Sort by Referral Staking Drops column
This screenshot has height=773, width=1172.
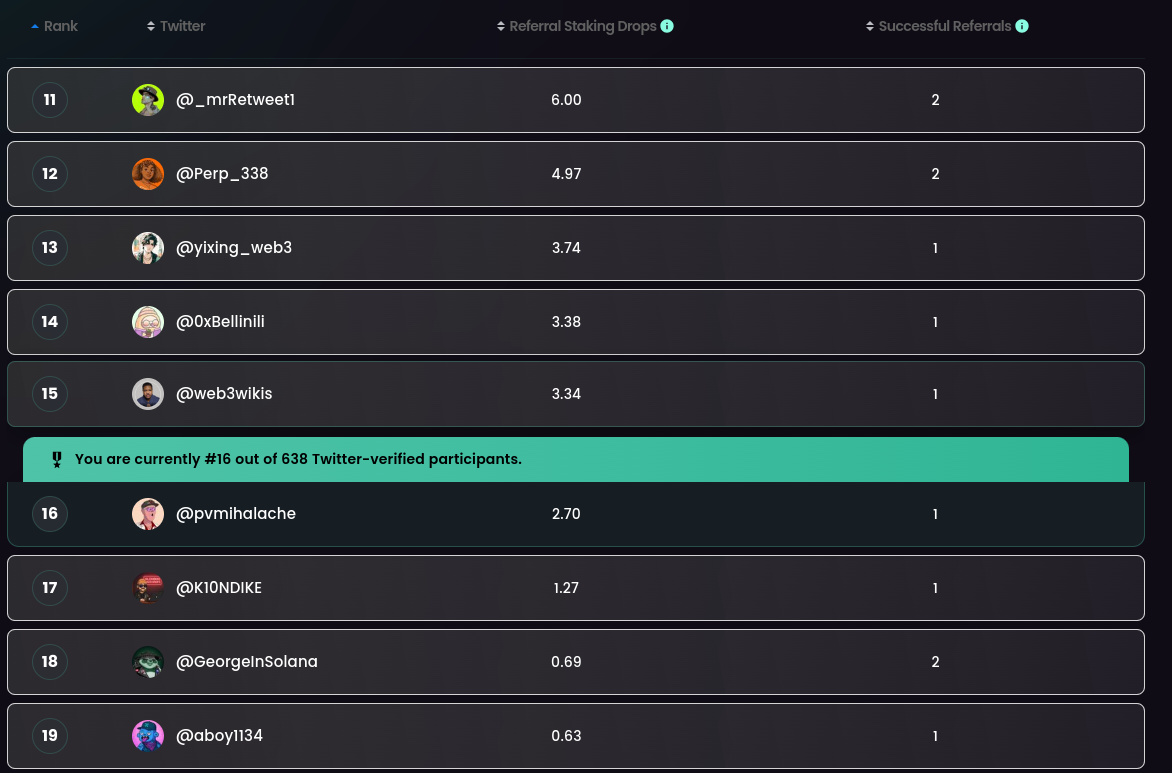[577, 26]
